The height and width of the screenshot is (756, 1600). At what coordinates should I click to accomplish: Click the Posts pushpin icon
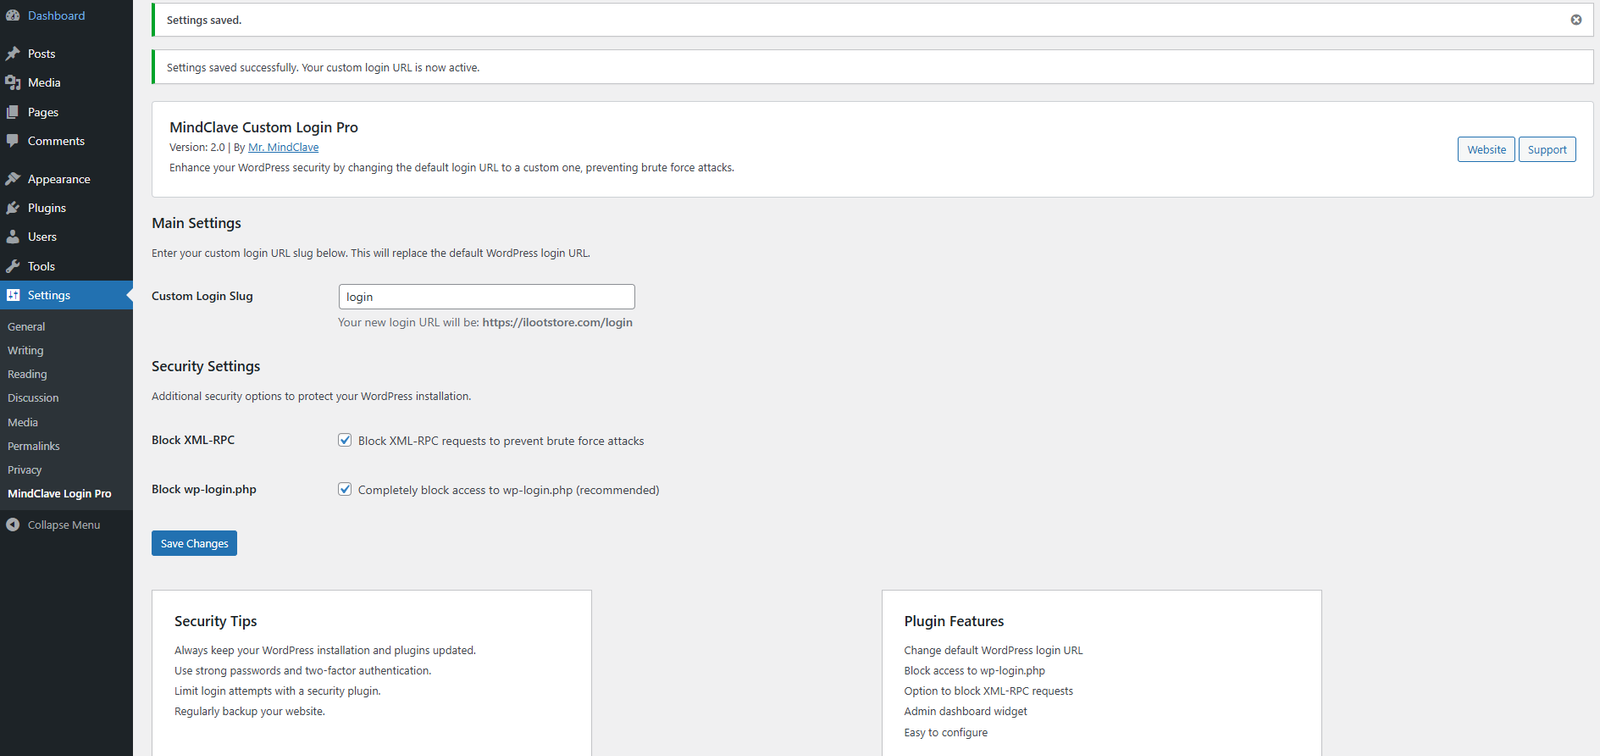13,54
